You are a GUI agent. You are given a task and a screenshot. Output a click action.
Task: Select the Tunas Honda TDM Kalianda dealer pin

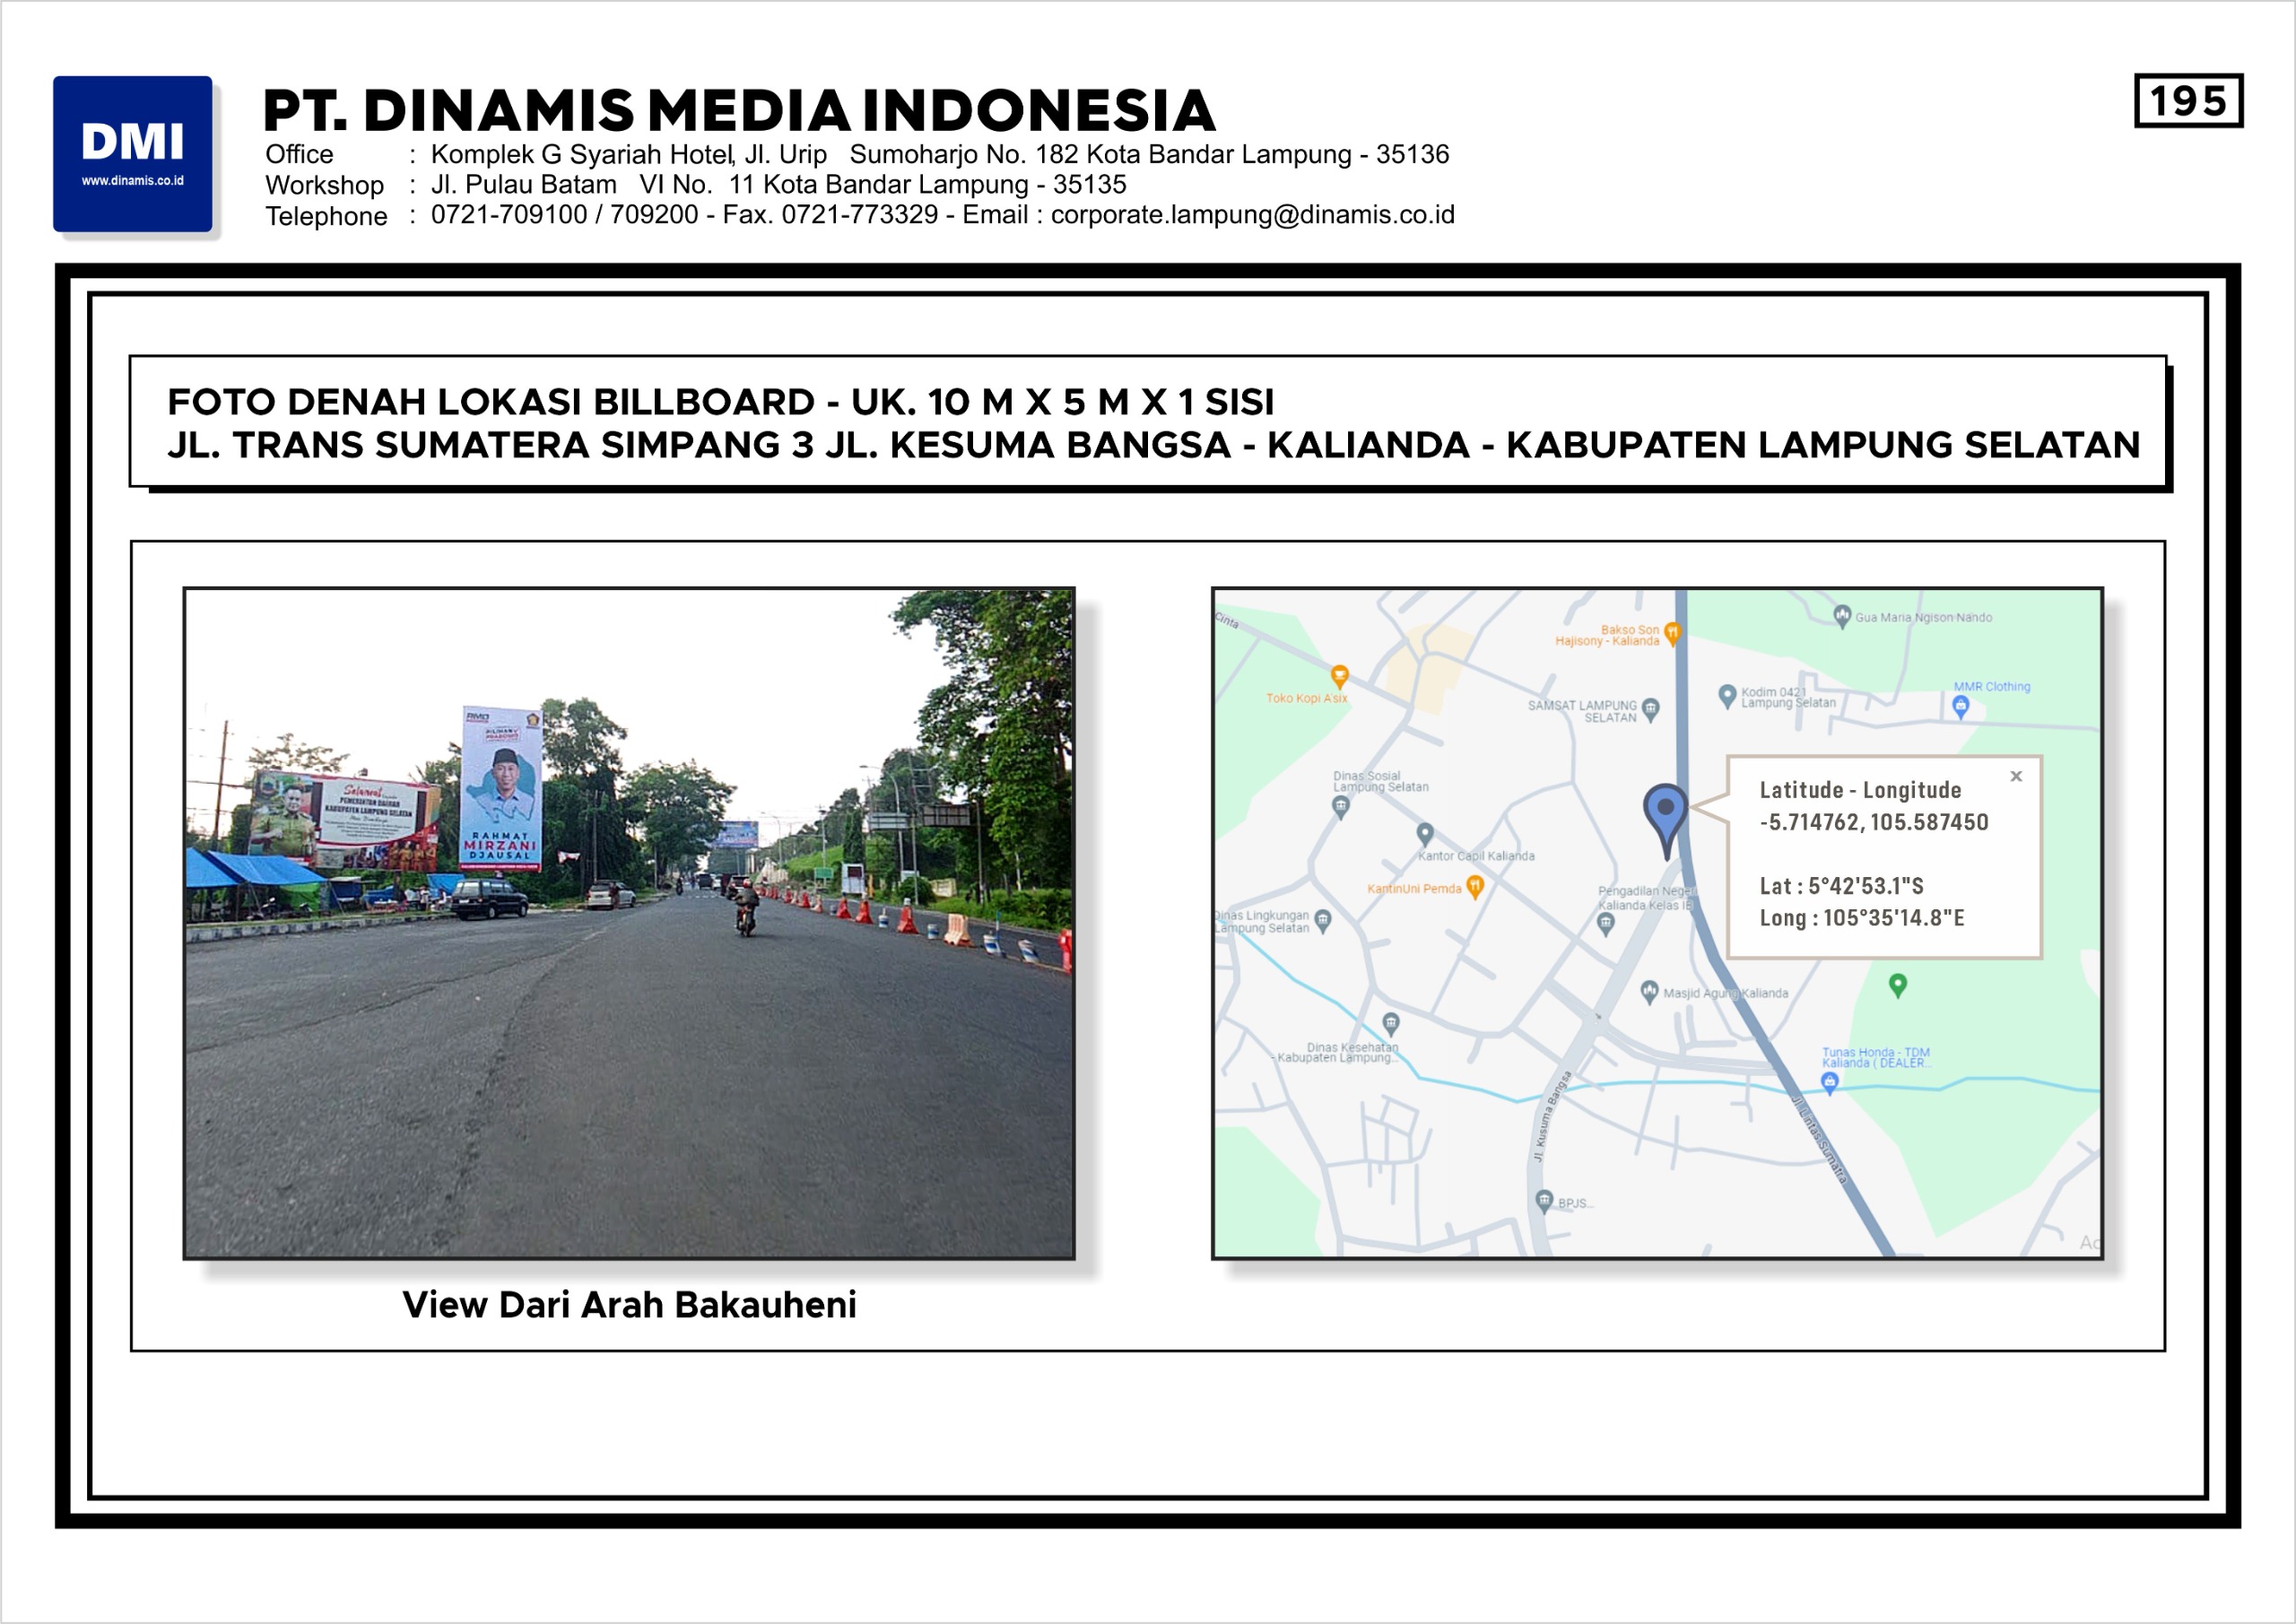(x=1829, y=1084)
